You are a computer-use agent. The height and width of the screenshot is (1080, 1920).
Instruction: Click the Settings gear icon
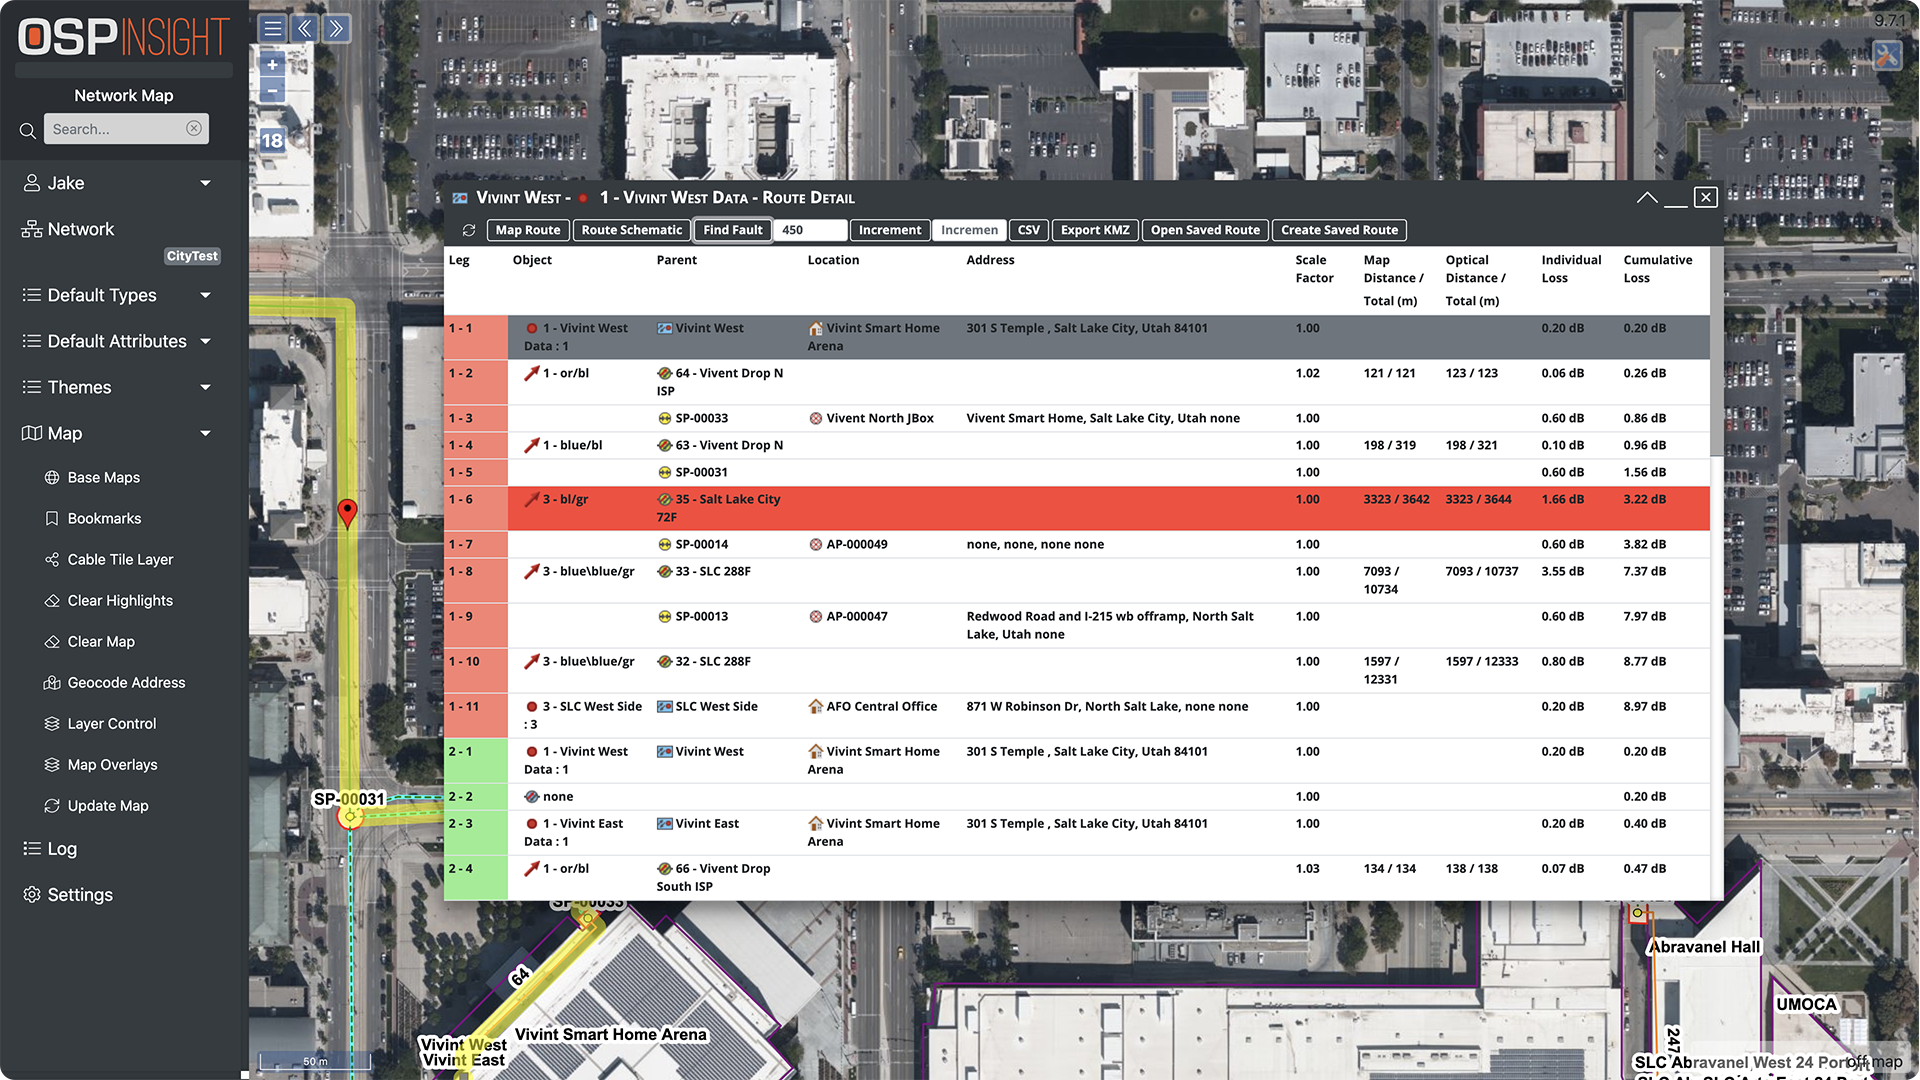click(x=32, y=895)
